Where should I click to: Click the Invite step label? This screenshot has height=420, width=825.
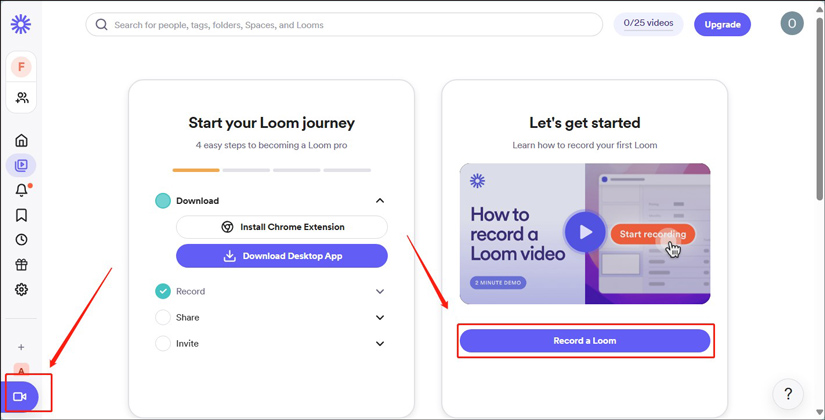187,344
